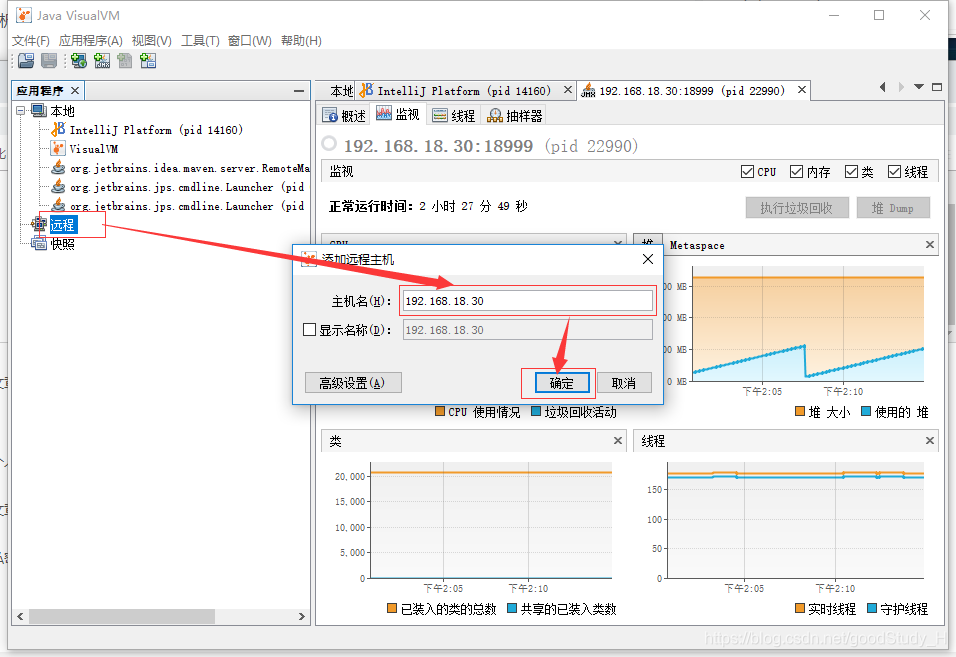Click the IntelliJ Platform icon in the tree
The width and height of the screenshot is (956, 657).
pyautogui.click(x=59, y=129)
